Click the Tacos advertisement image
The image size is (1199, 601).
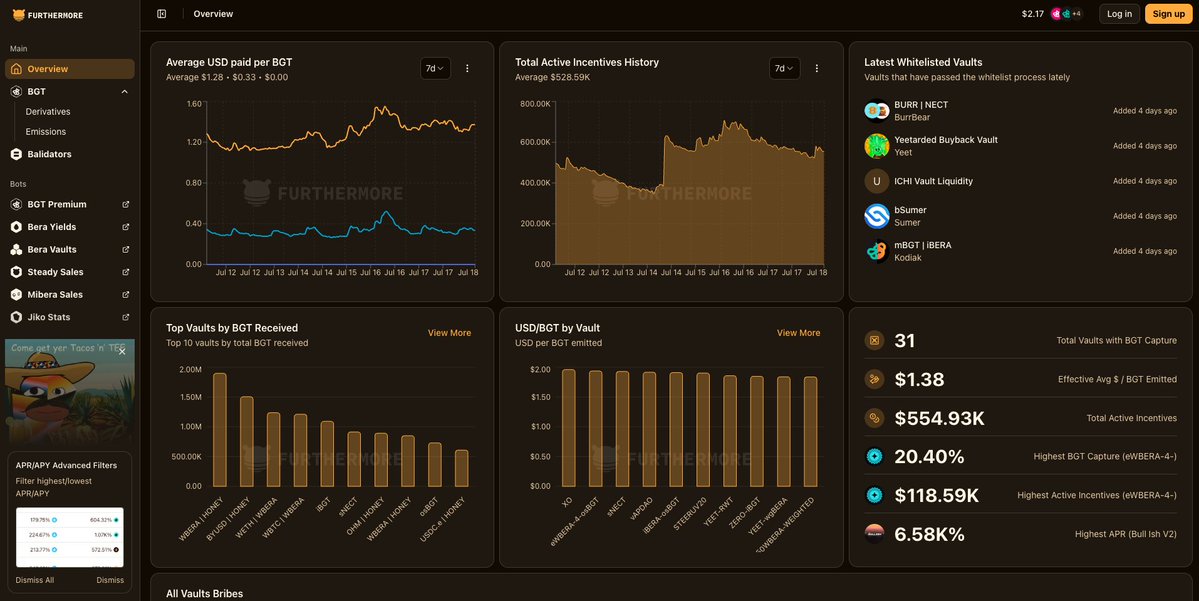click(70, 392)
